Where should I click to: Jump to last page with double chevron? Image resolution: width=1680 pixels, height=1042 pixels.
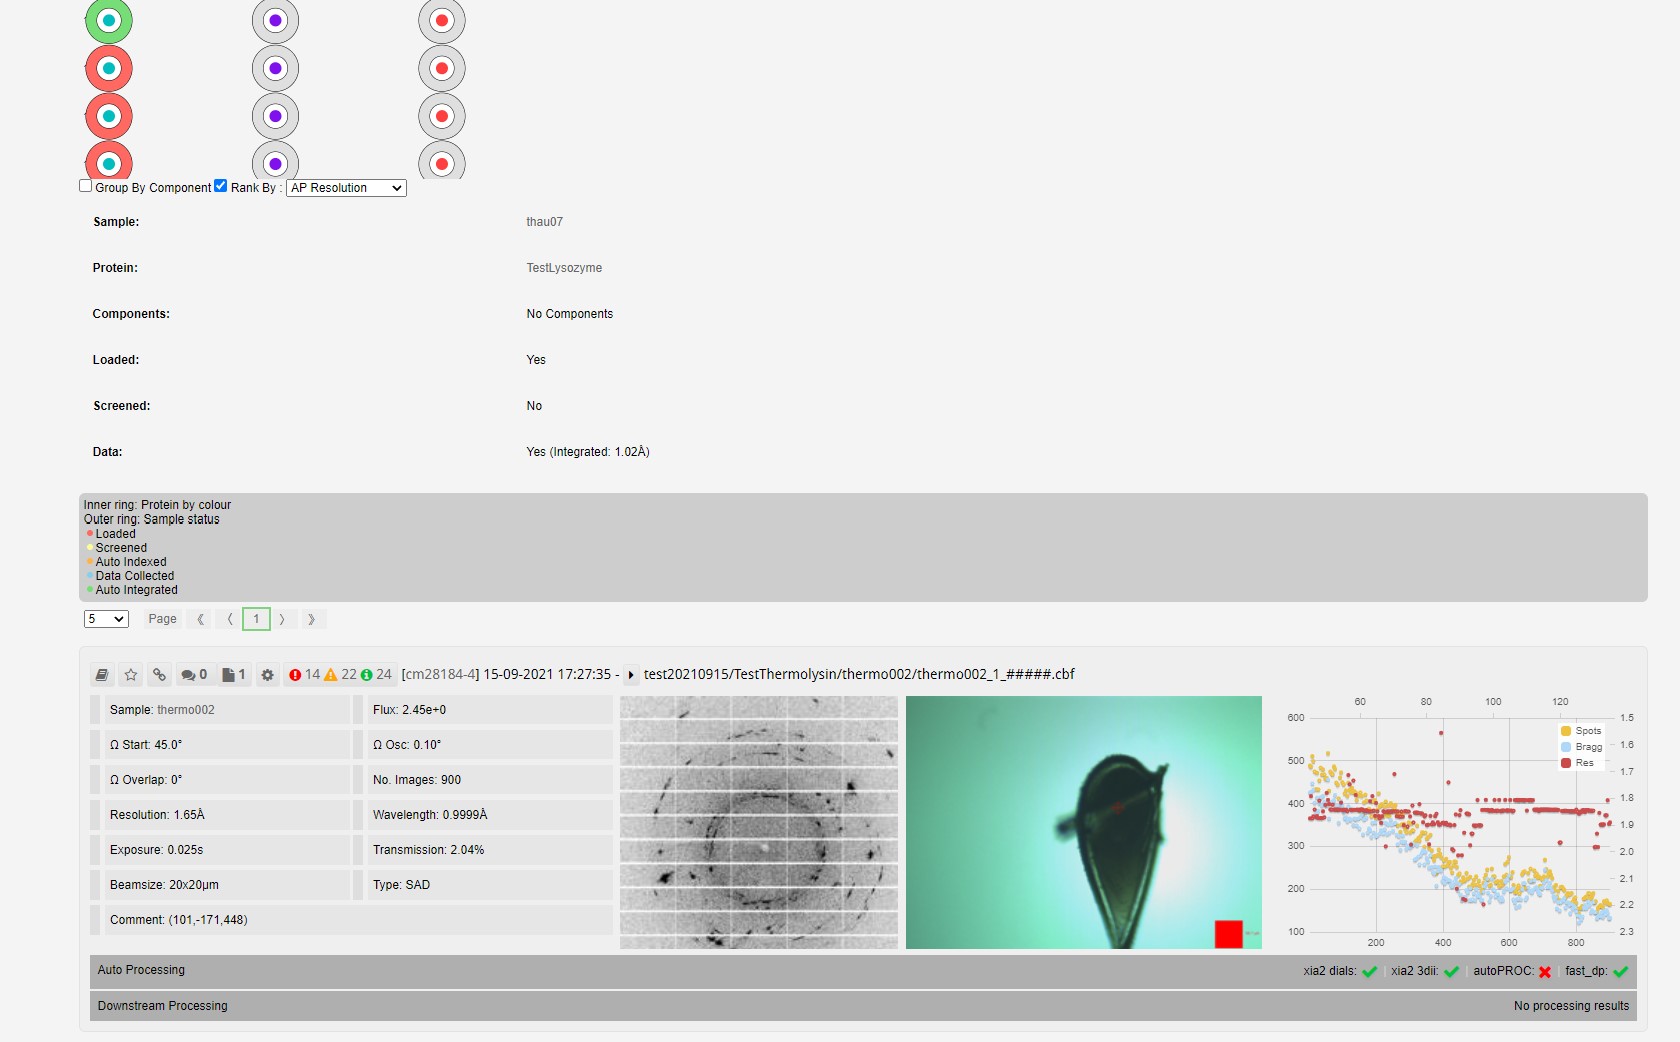[312, 619]
